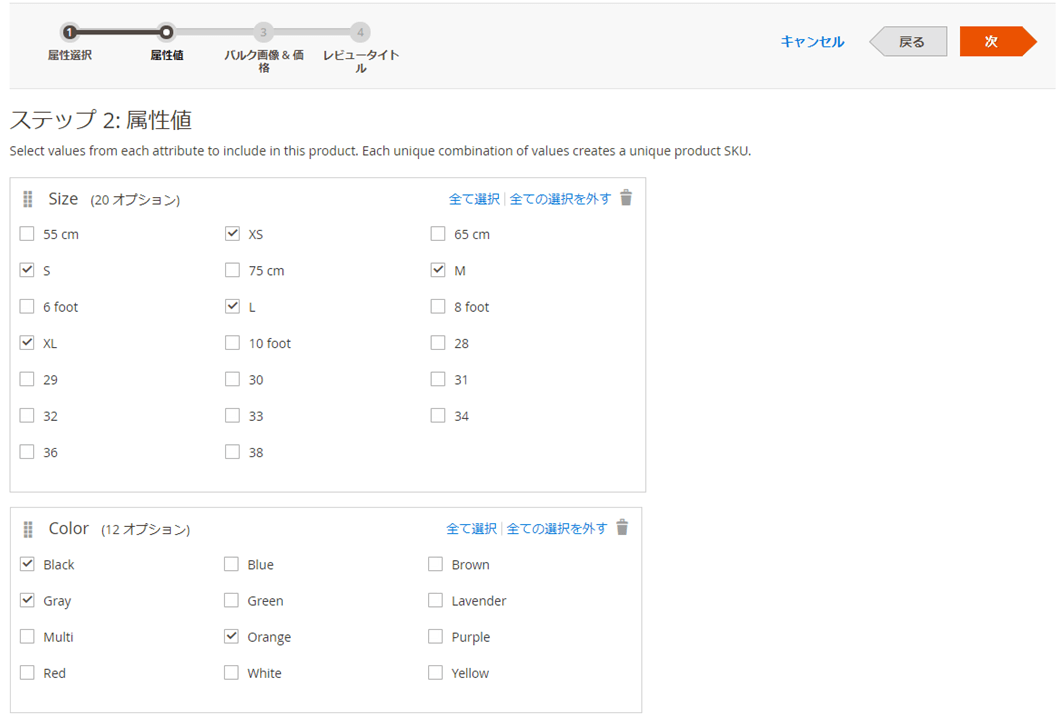Click the drag handle beside Size
The height and width of the screenshot is (724, 1061).
(27, 198)
